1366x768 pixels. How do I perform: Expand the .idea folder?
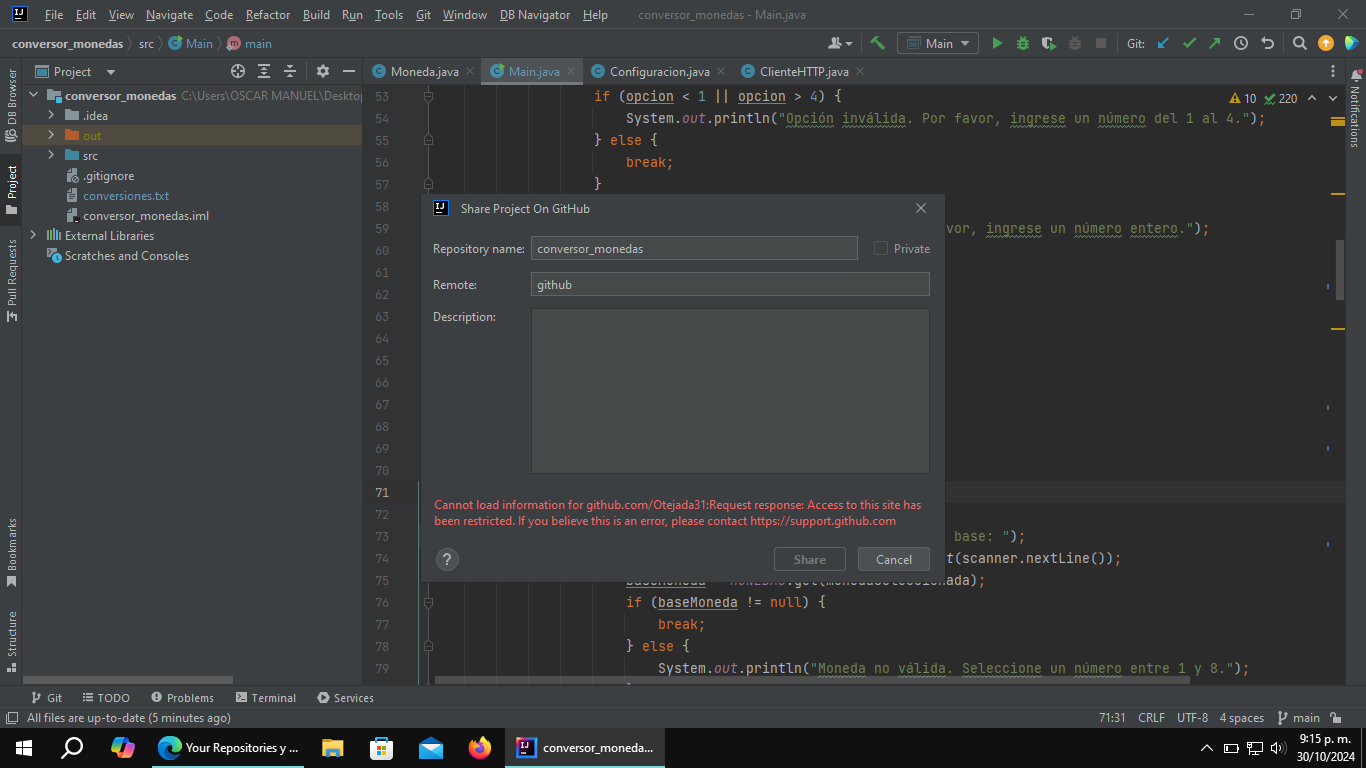[51, 115]
